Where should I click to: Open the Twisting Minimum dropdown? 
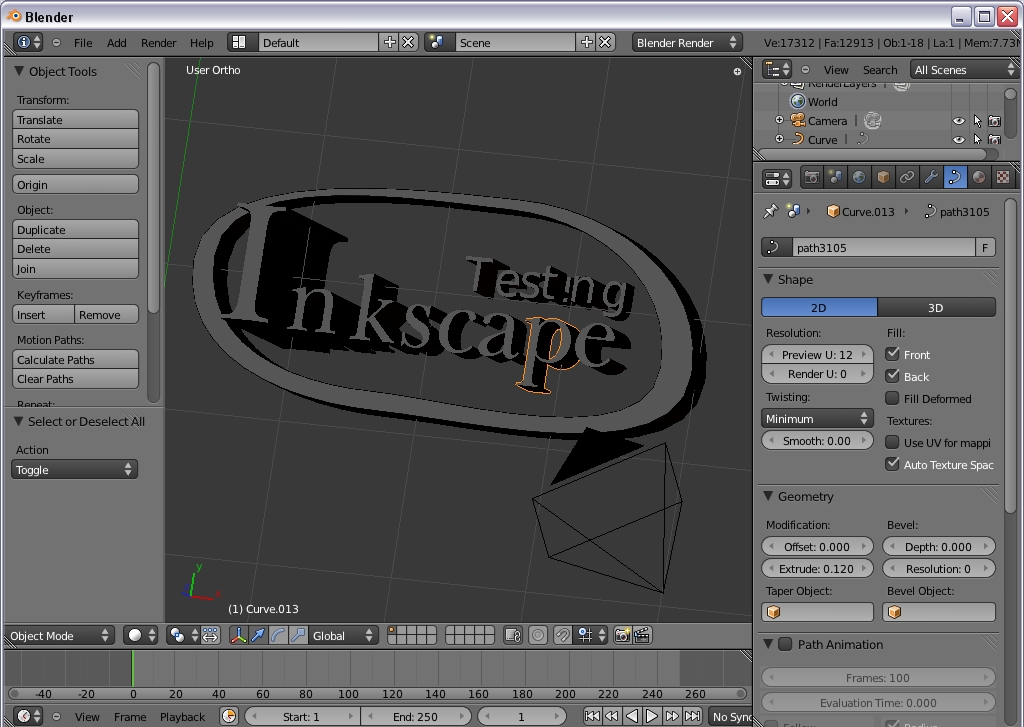(817, 419)
